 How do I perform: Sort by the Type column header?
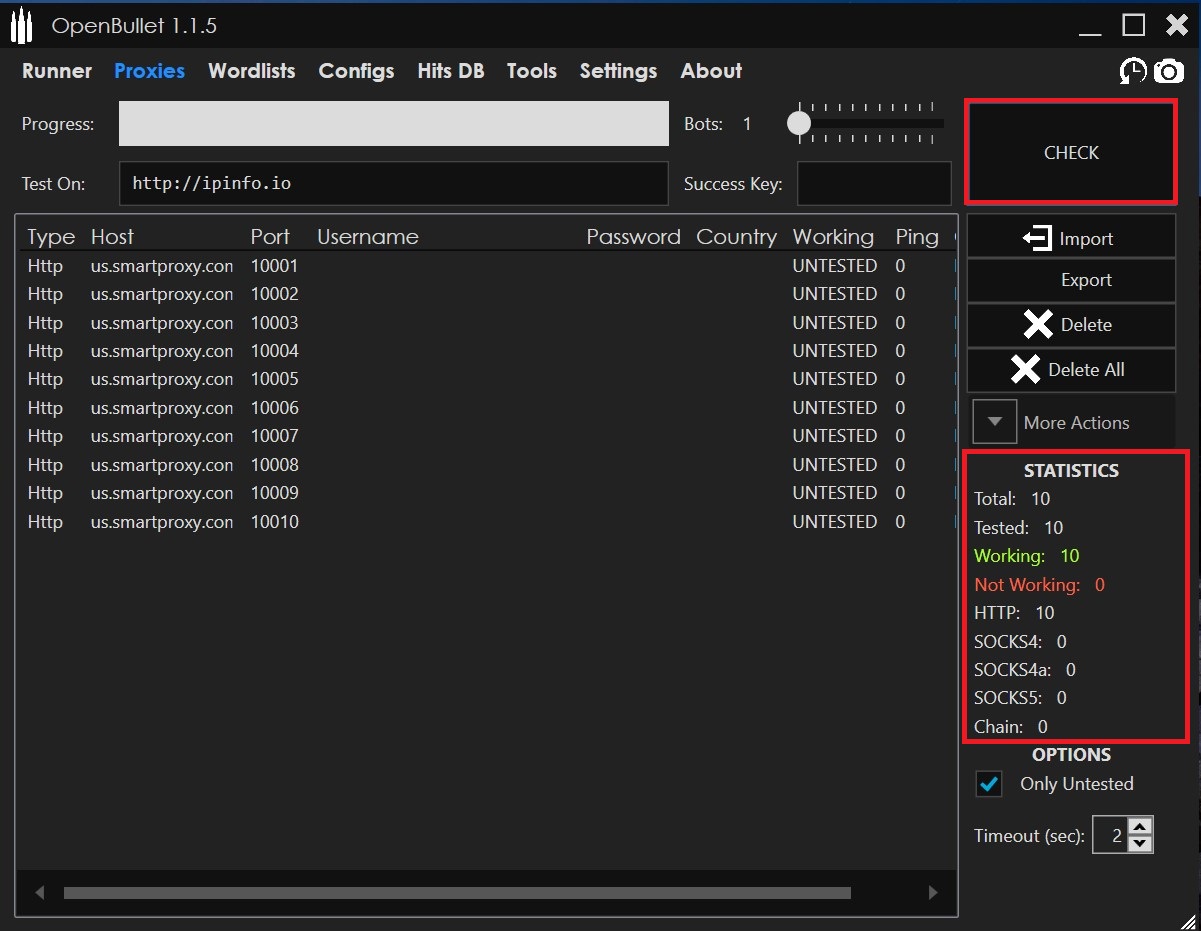[51, 237]
